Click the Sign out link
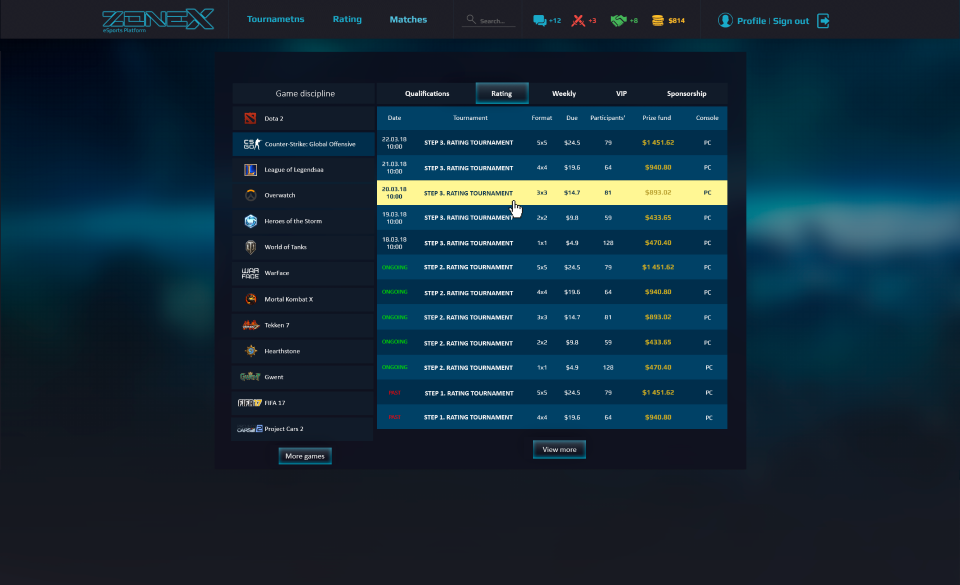The width and height of the screenshot is (960, 585). pos(790,21)
